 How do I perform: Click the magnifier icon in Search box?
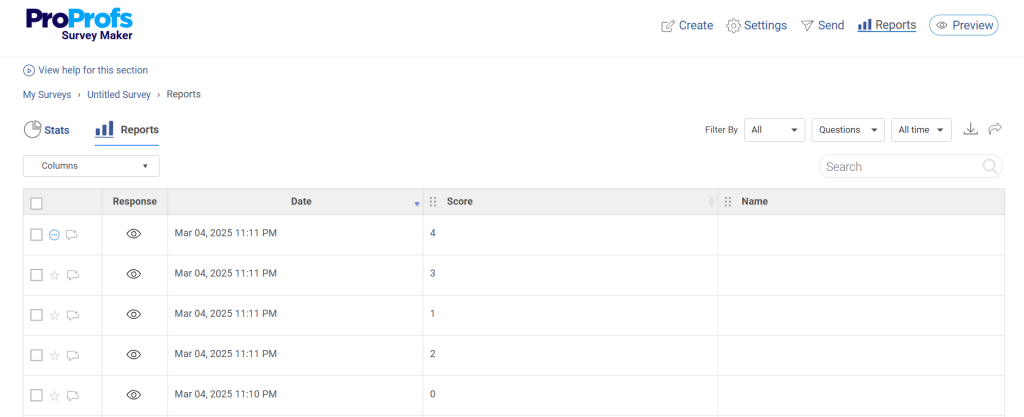pyautogui.click(x=990, y=167)
